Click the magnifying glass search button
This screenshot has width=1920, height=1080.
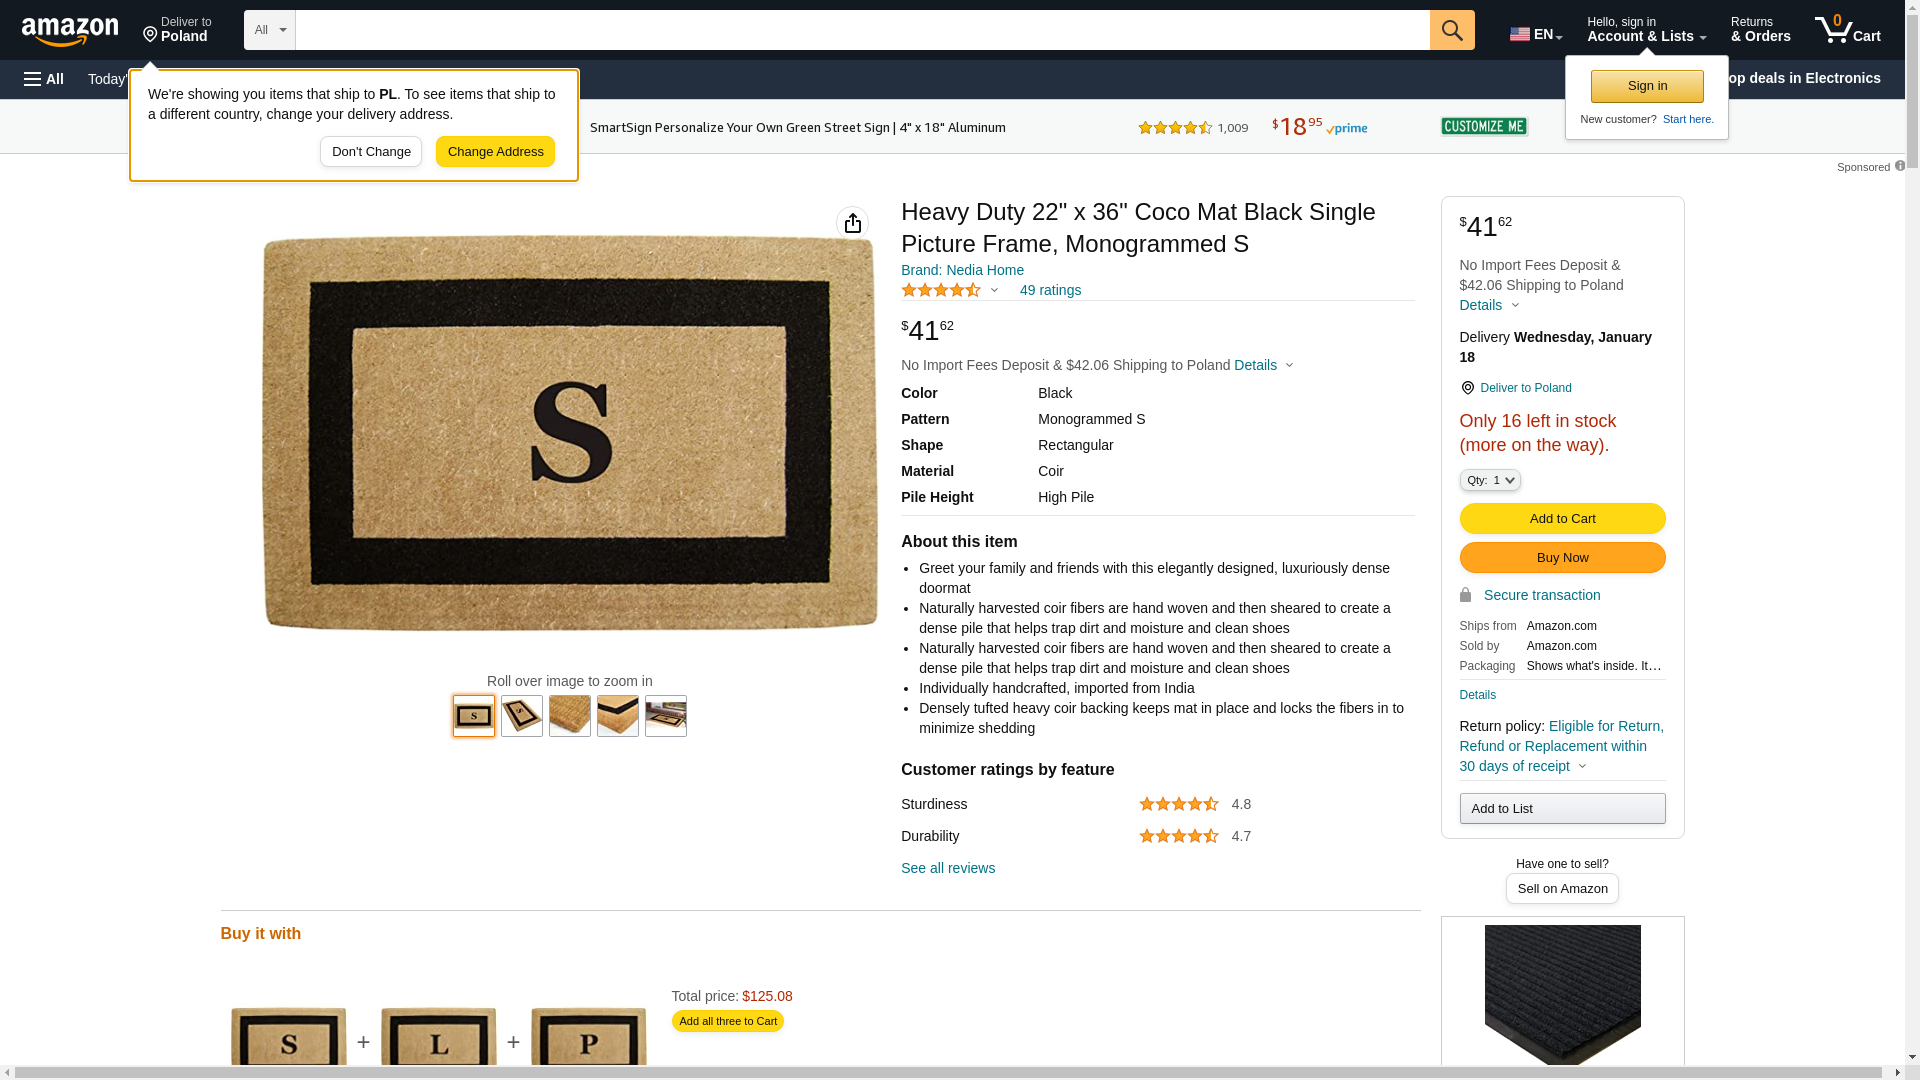click(x=1451, y=30)
